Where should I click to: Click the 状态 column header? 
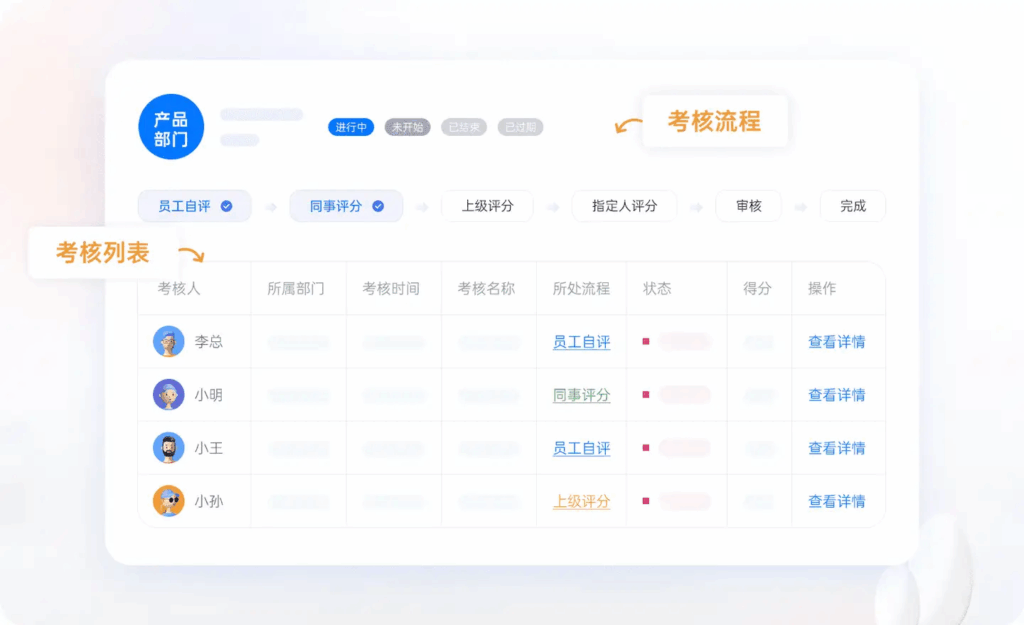point(657,289)
